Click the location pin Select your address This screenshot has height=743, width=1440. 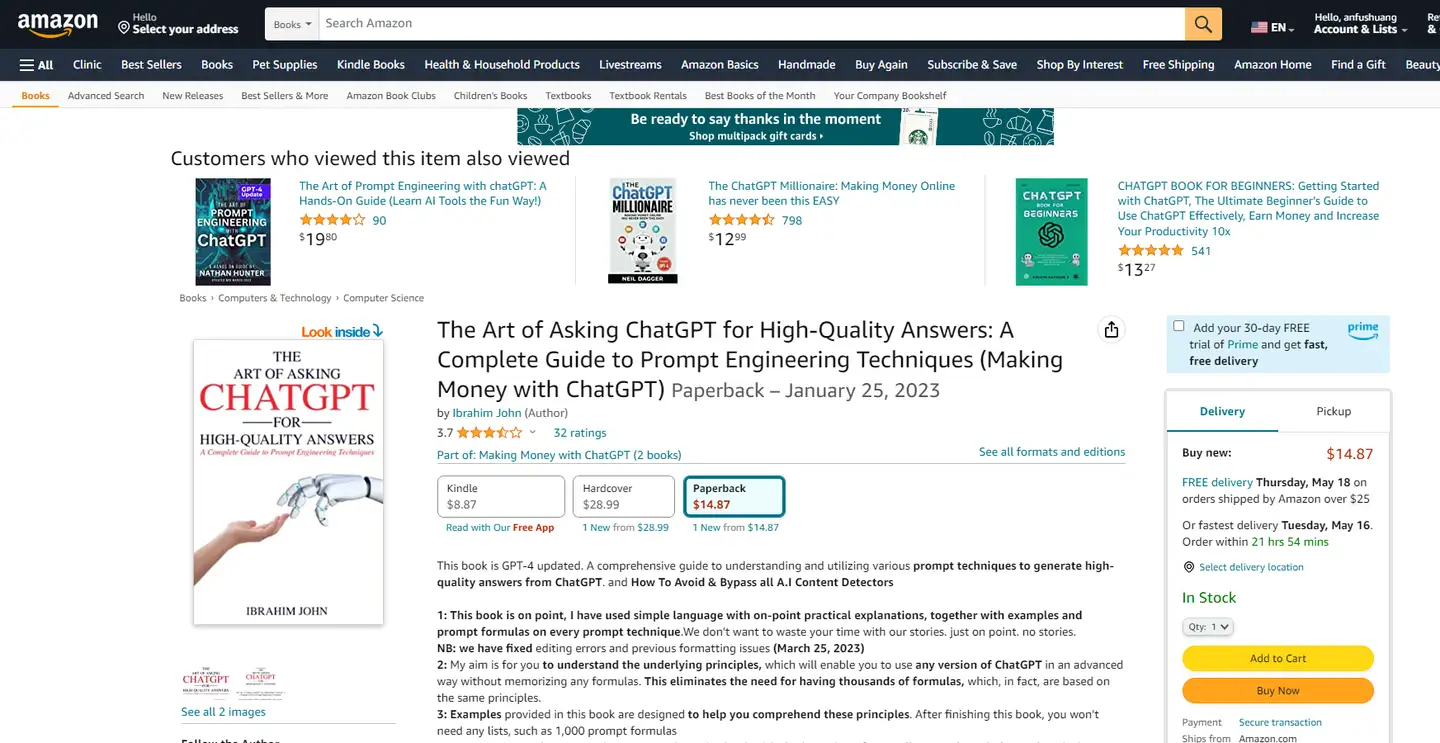pos(178,24)
